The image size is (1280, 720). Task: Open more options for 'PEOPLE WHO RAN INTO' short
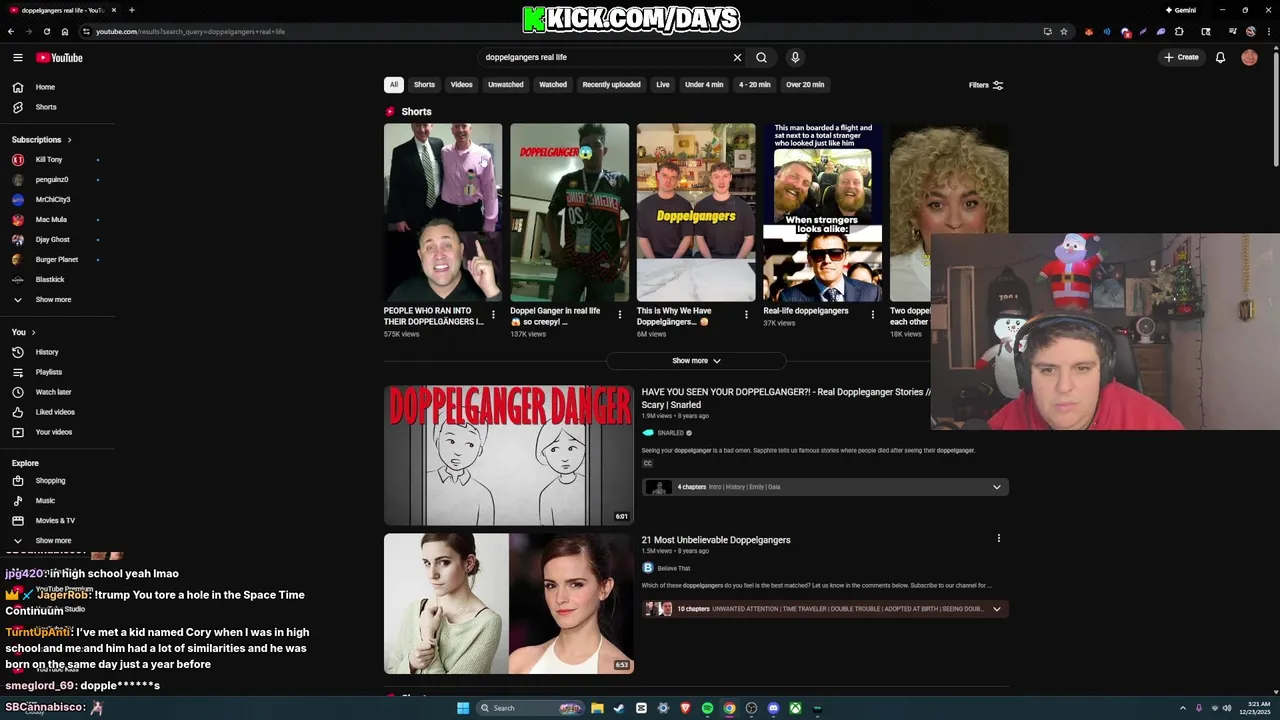pyautogui.click(x=493, y=314)
